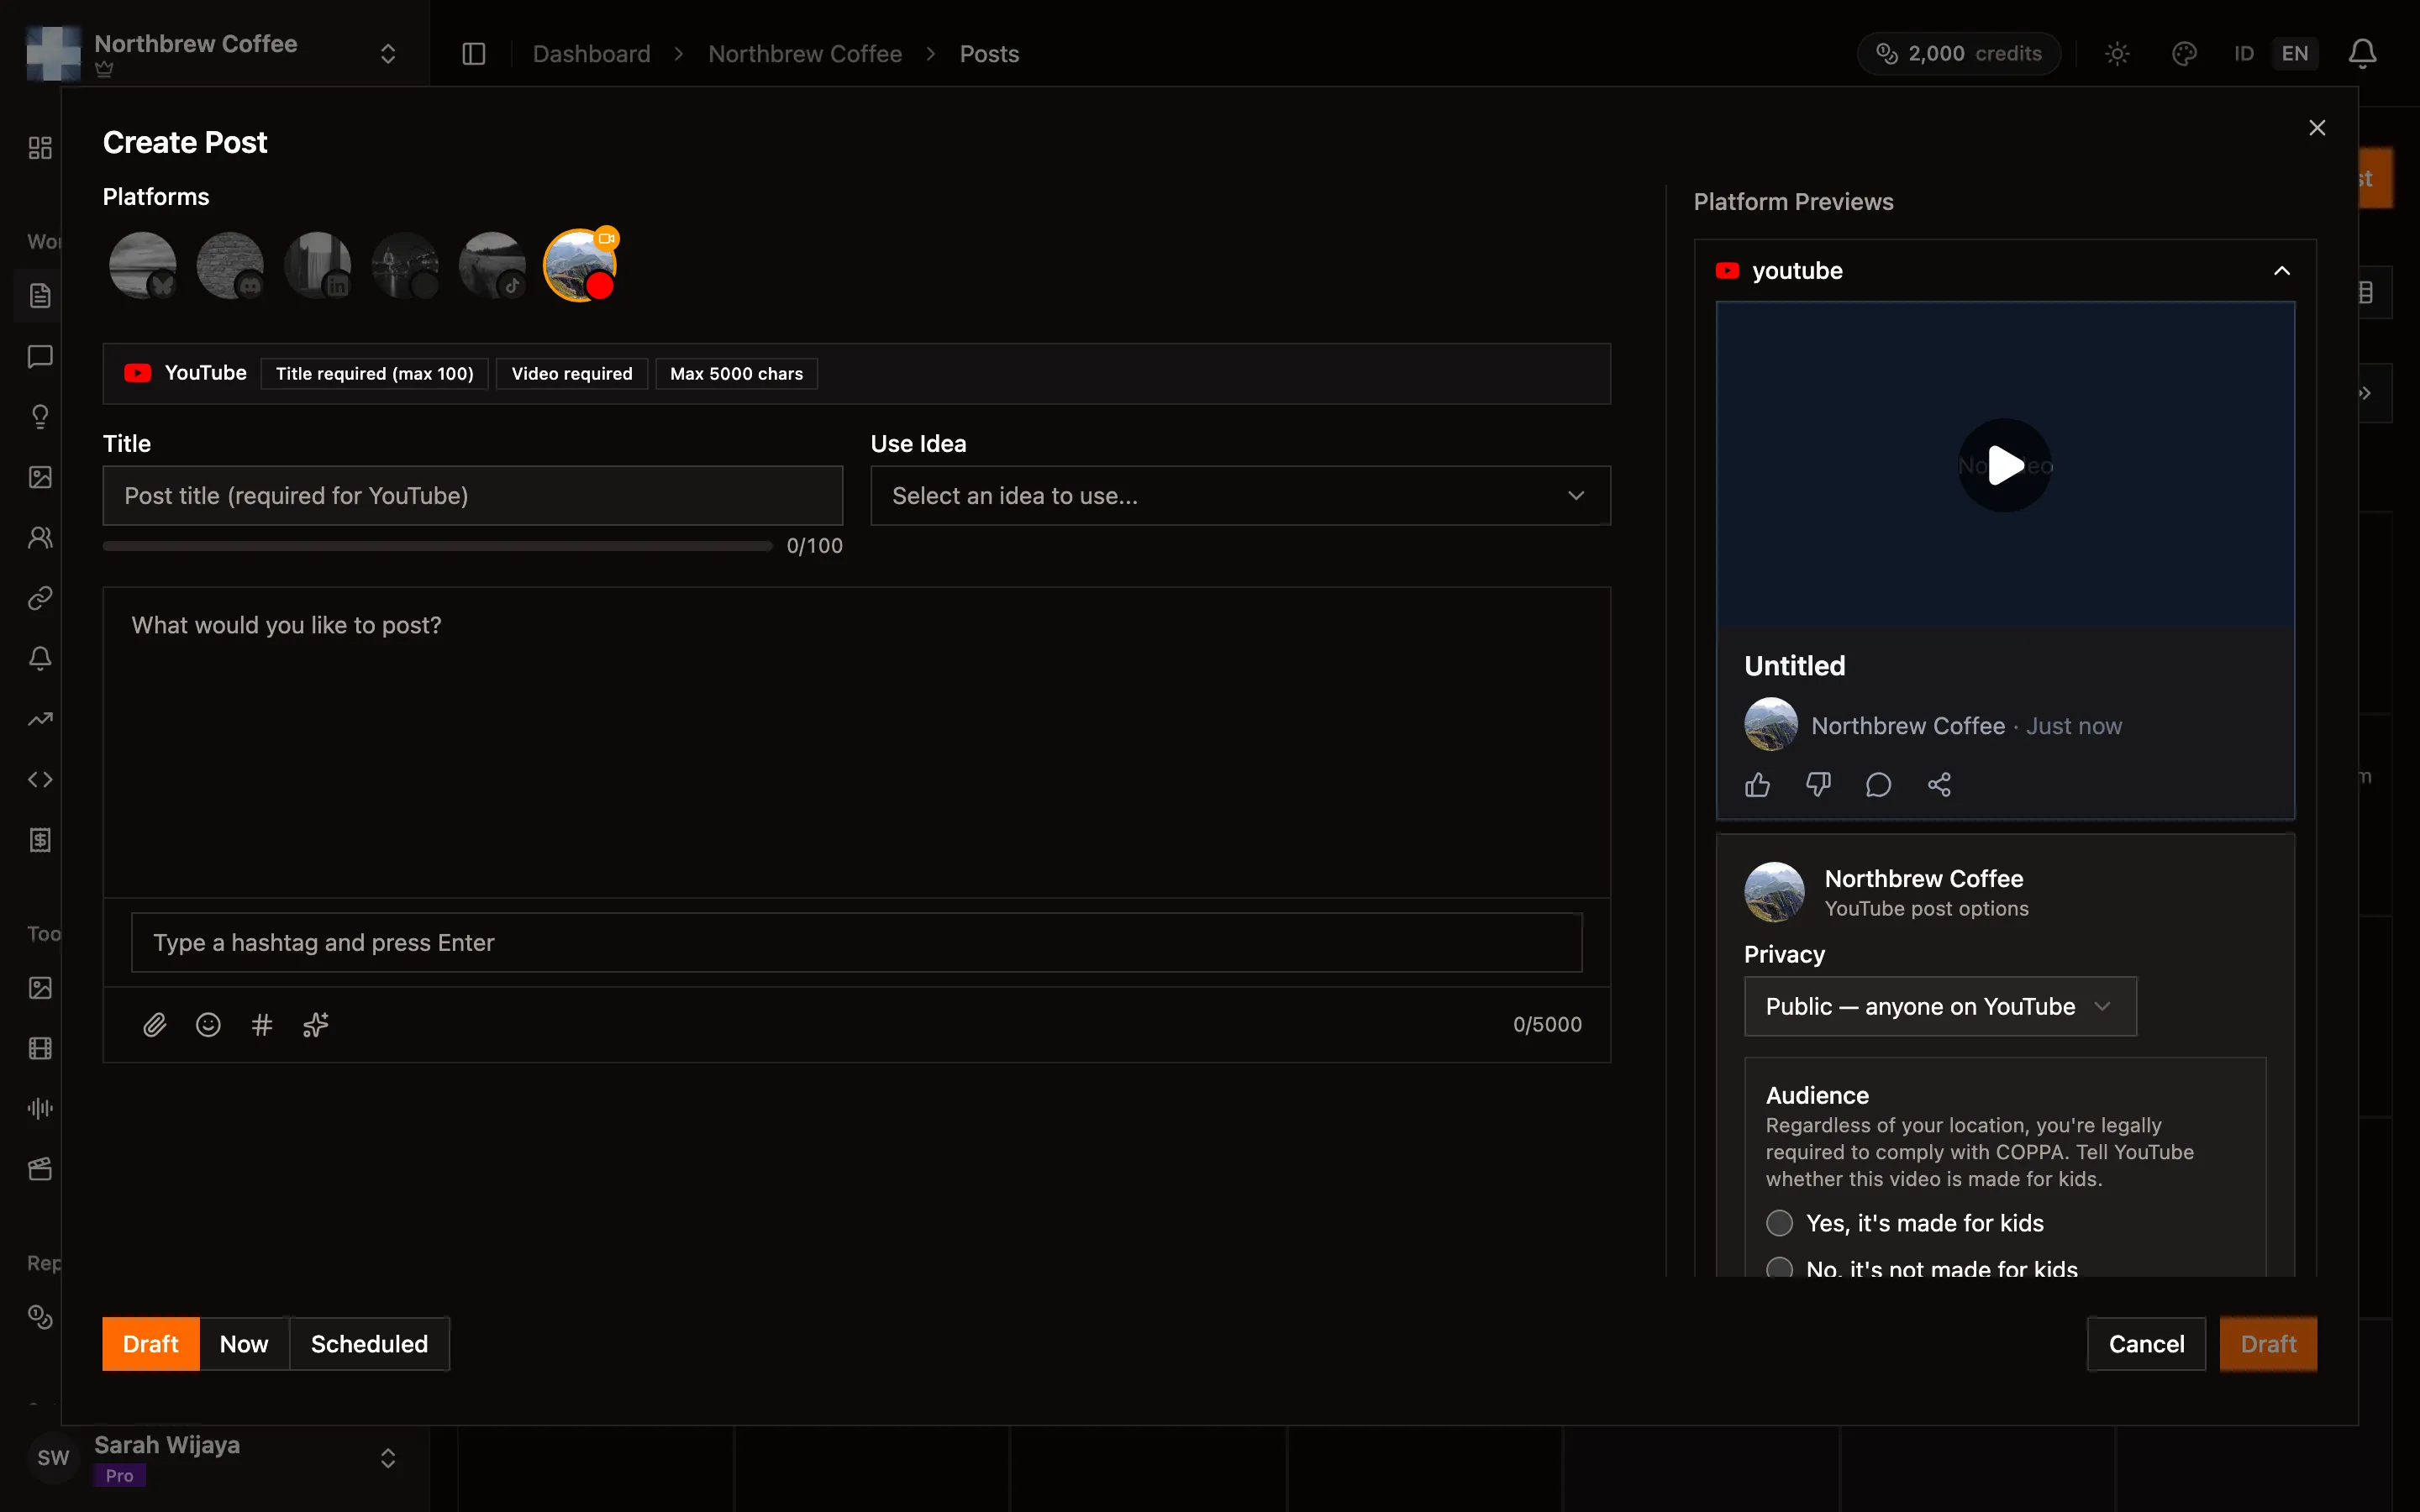Click the '0/5000' character counter

(x=1547, y=1024)
